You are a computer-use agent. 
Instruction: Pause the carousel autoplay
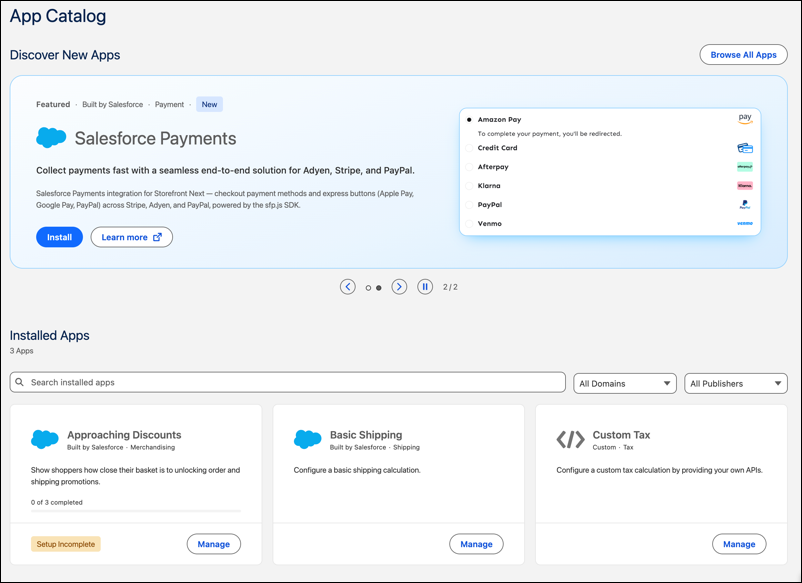click(425, 287)
